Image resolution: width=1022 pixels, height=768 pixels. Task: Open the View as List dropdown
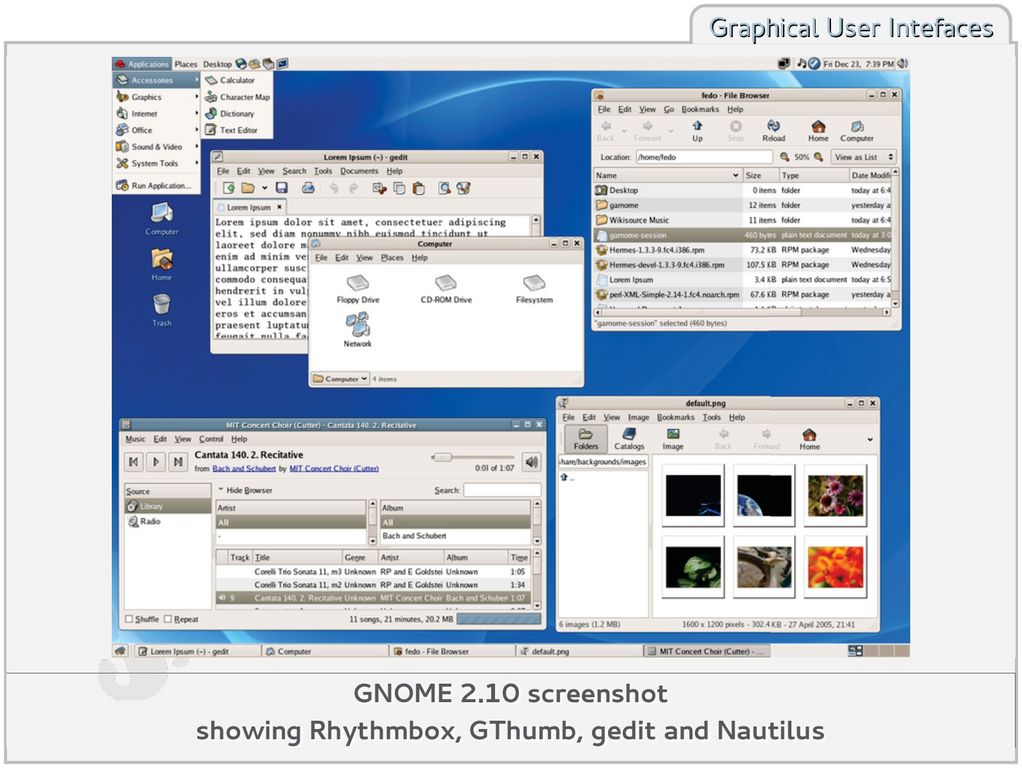pyautogui.click(x=864, y=157)
